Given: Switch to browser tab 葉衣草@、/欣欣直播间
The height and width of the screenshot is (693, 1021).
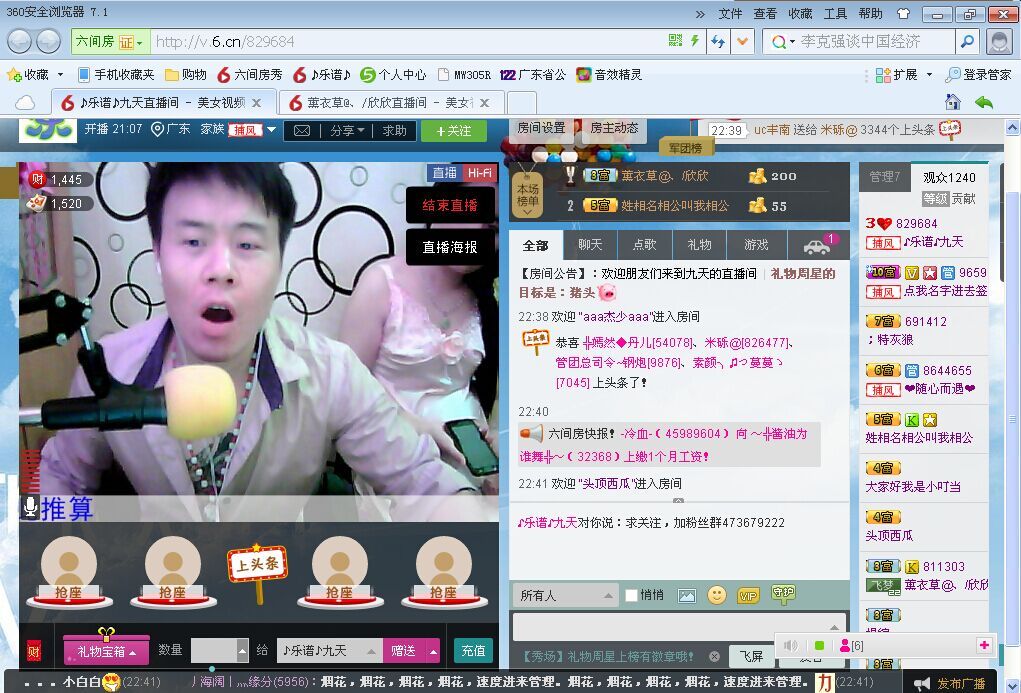Looking at the screenshot, I should click(x=389, y=103).
